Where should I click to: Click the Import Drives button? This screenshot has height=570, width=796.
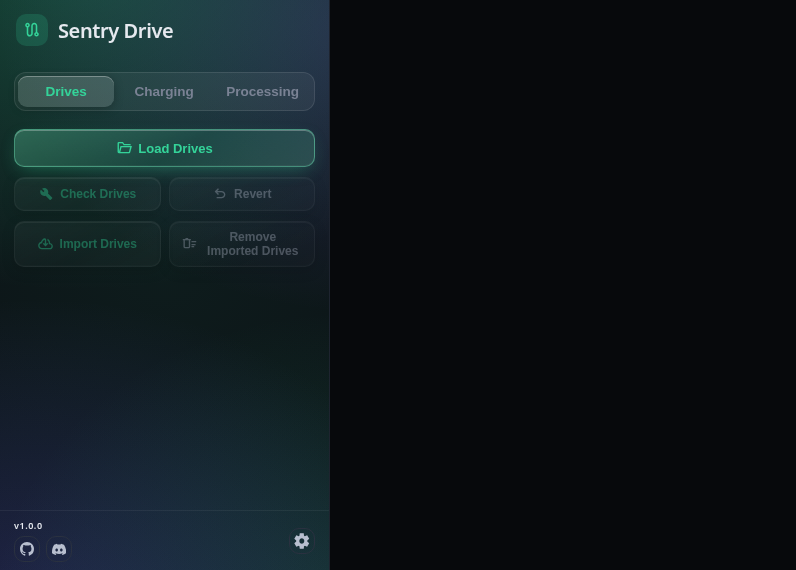click(x=87, y=244)
